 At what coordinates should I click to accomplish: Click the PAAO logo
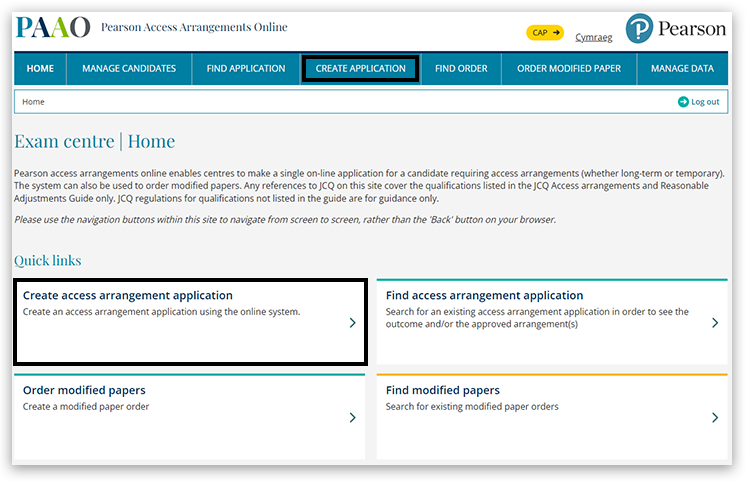(x=52, y=28)
